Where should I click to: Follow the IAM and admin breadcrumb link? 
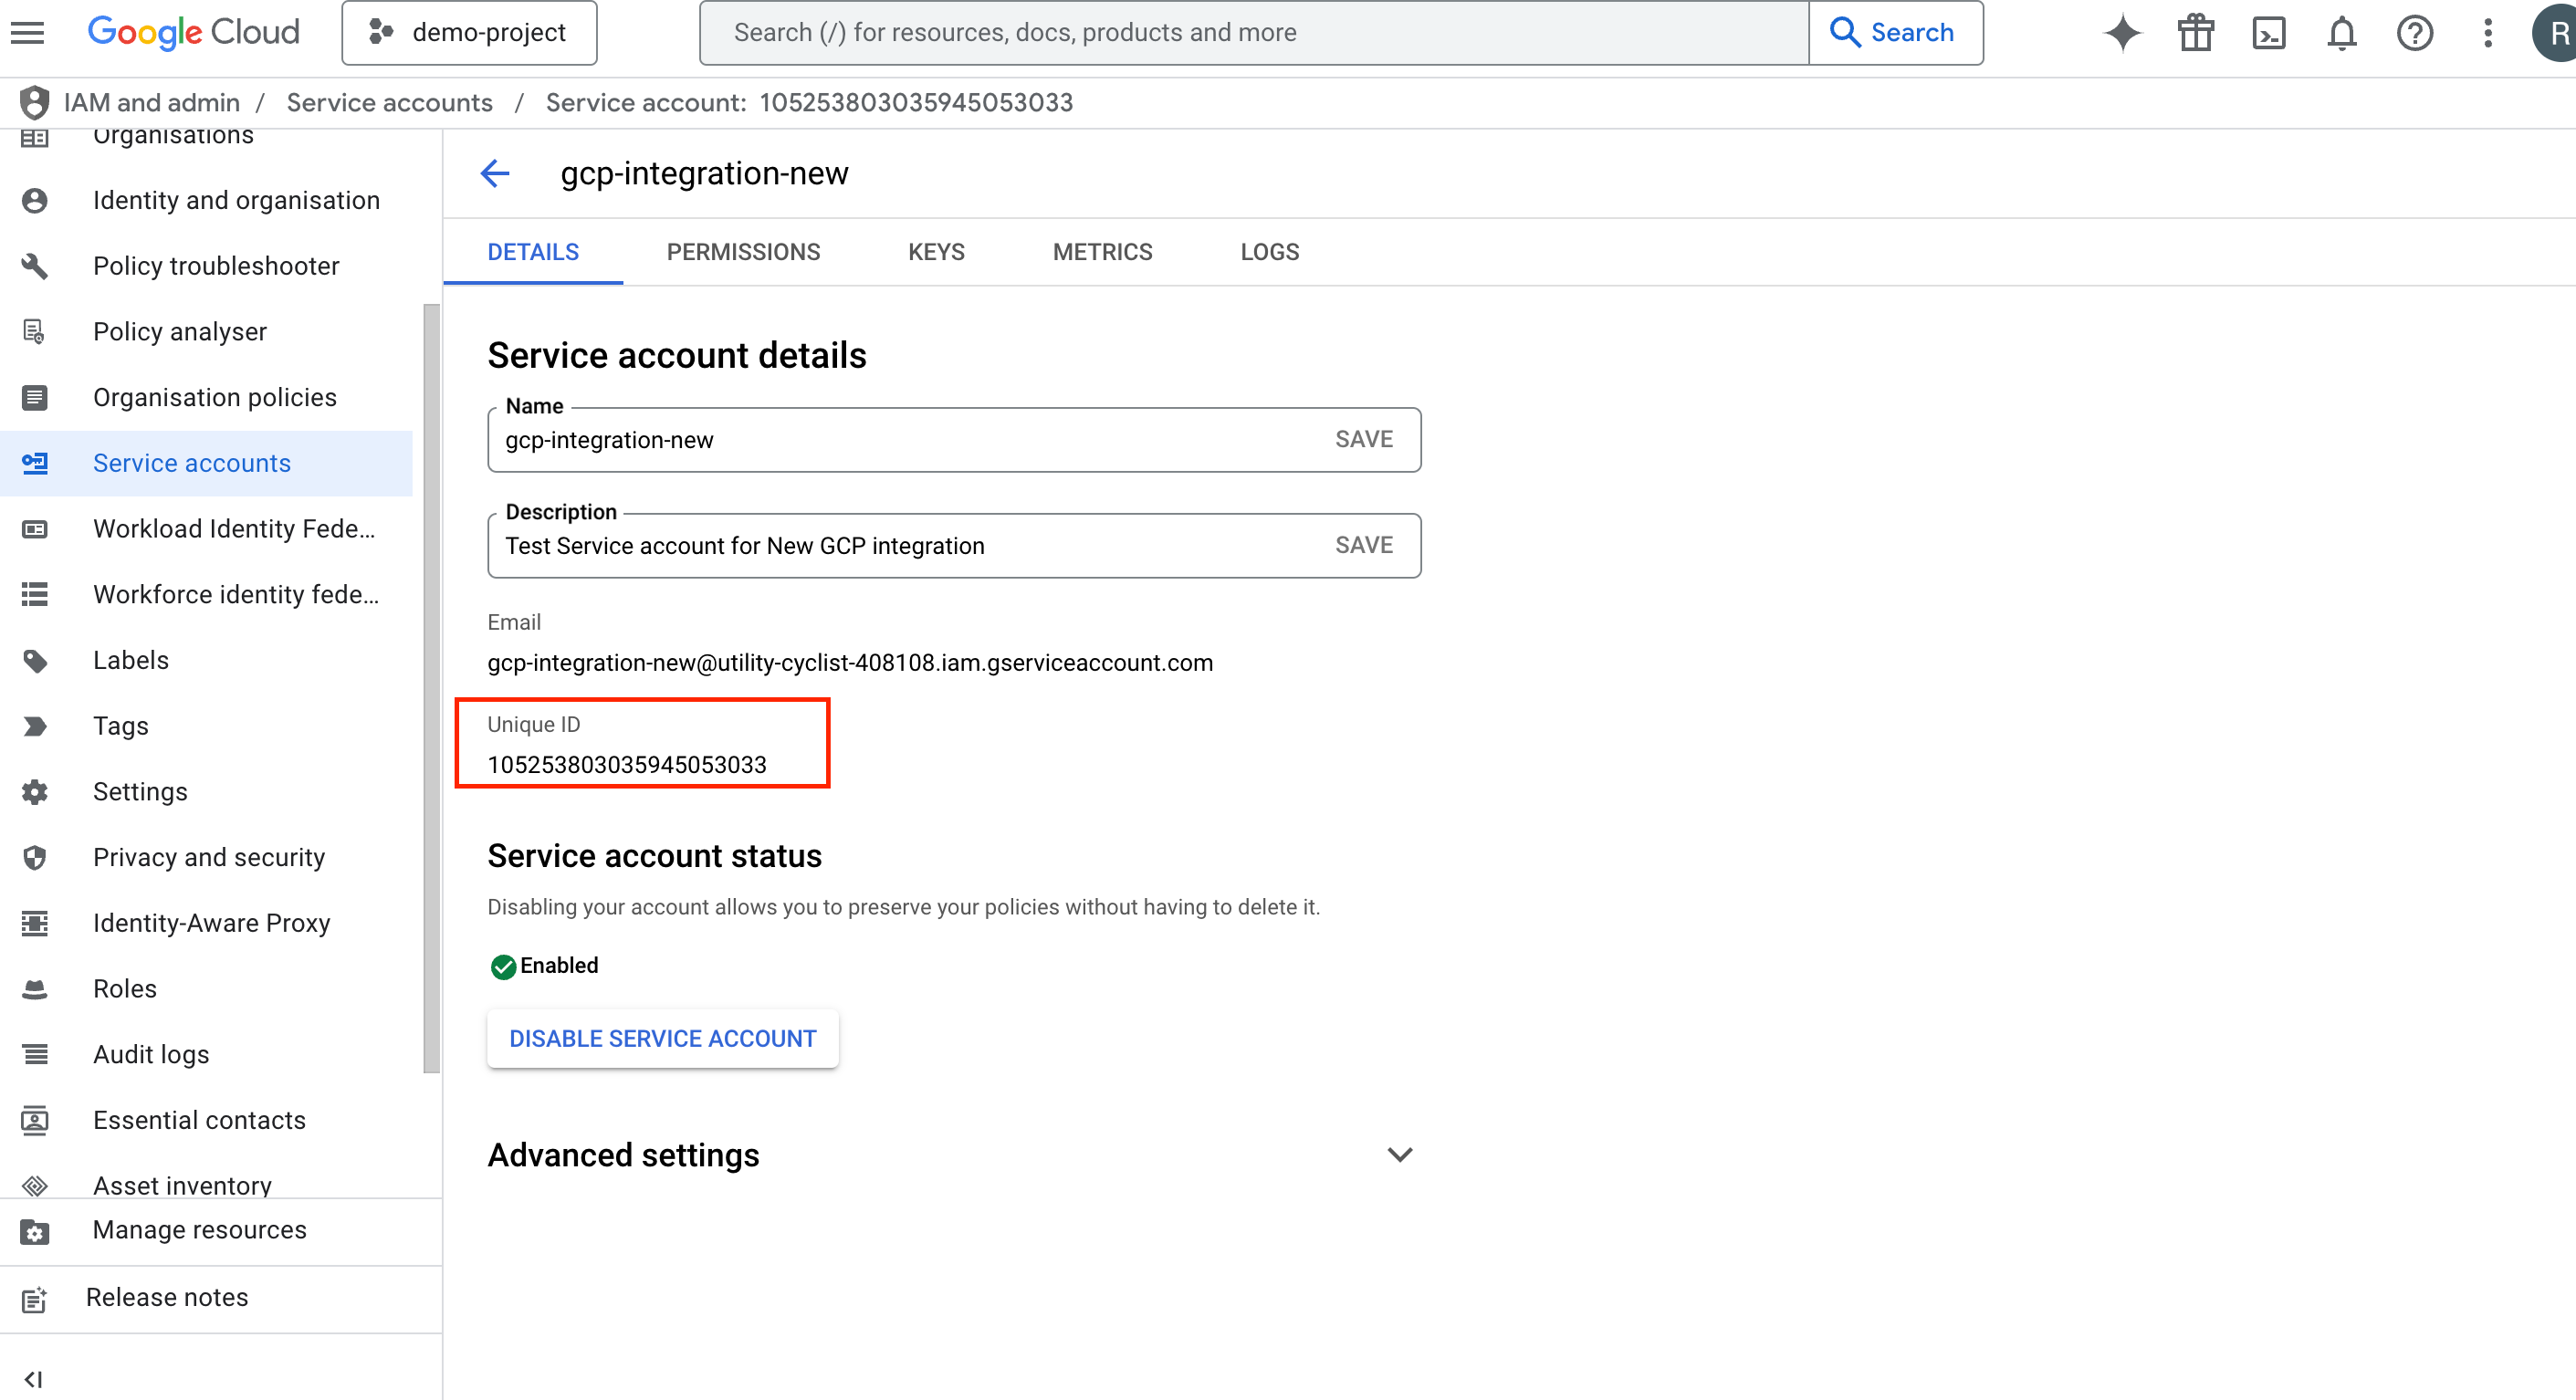point(152,102)
